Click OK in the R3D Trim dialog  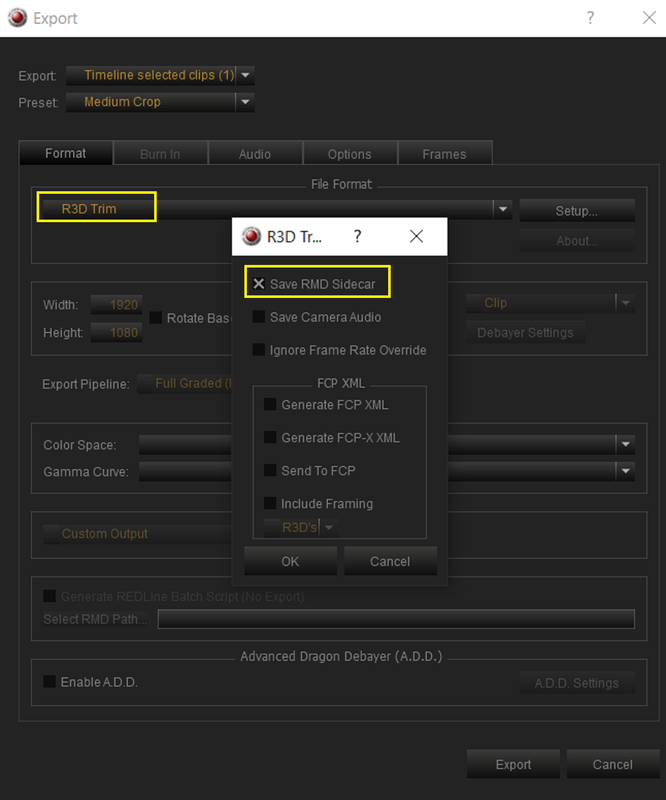click(290, 561)
